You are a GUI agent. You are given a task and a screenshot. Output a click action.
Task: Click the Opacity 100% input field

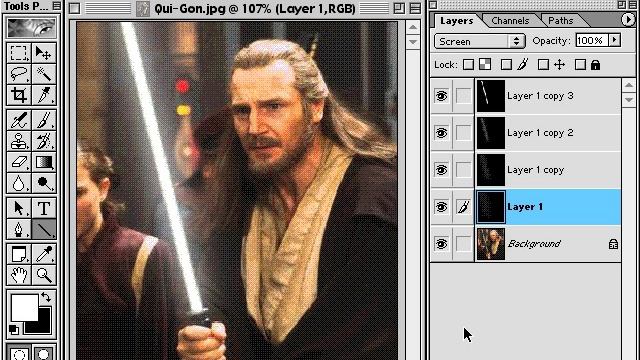pyautogui.click(x=592, y=40)
